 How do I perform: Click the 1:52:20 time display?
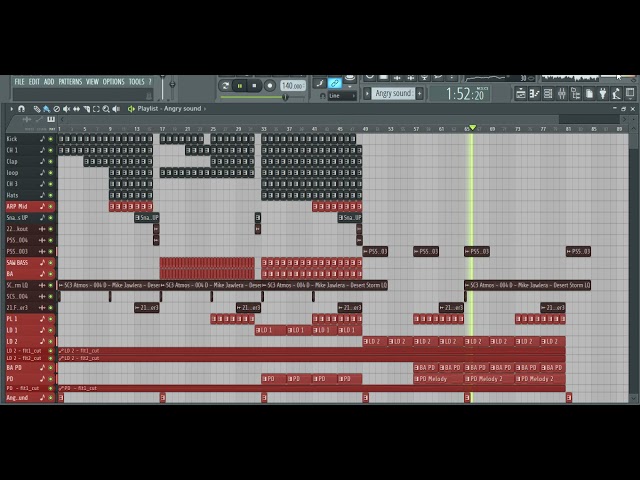pyautogui.click(x=464, y=94)
